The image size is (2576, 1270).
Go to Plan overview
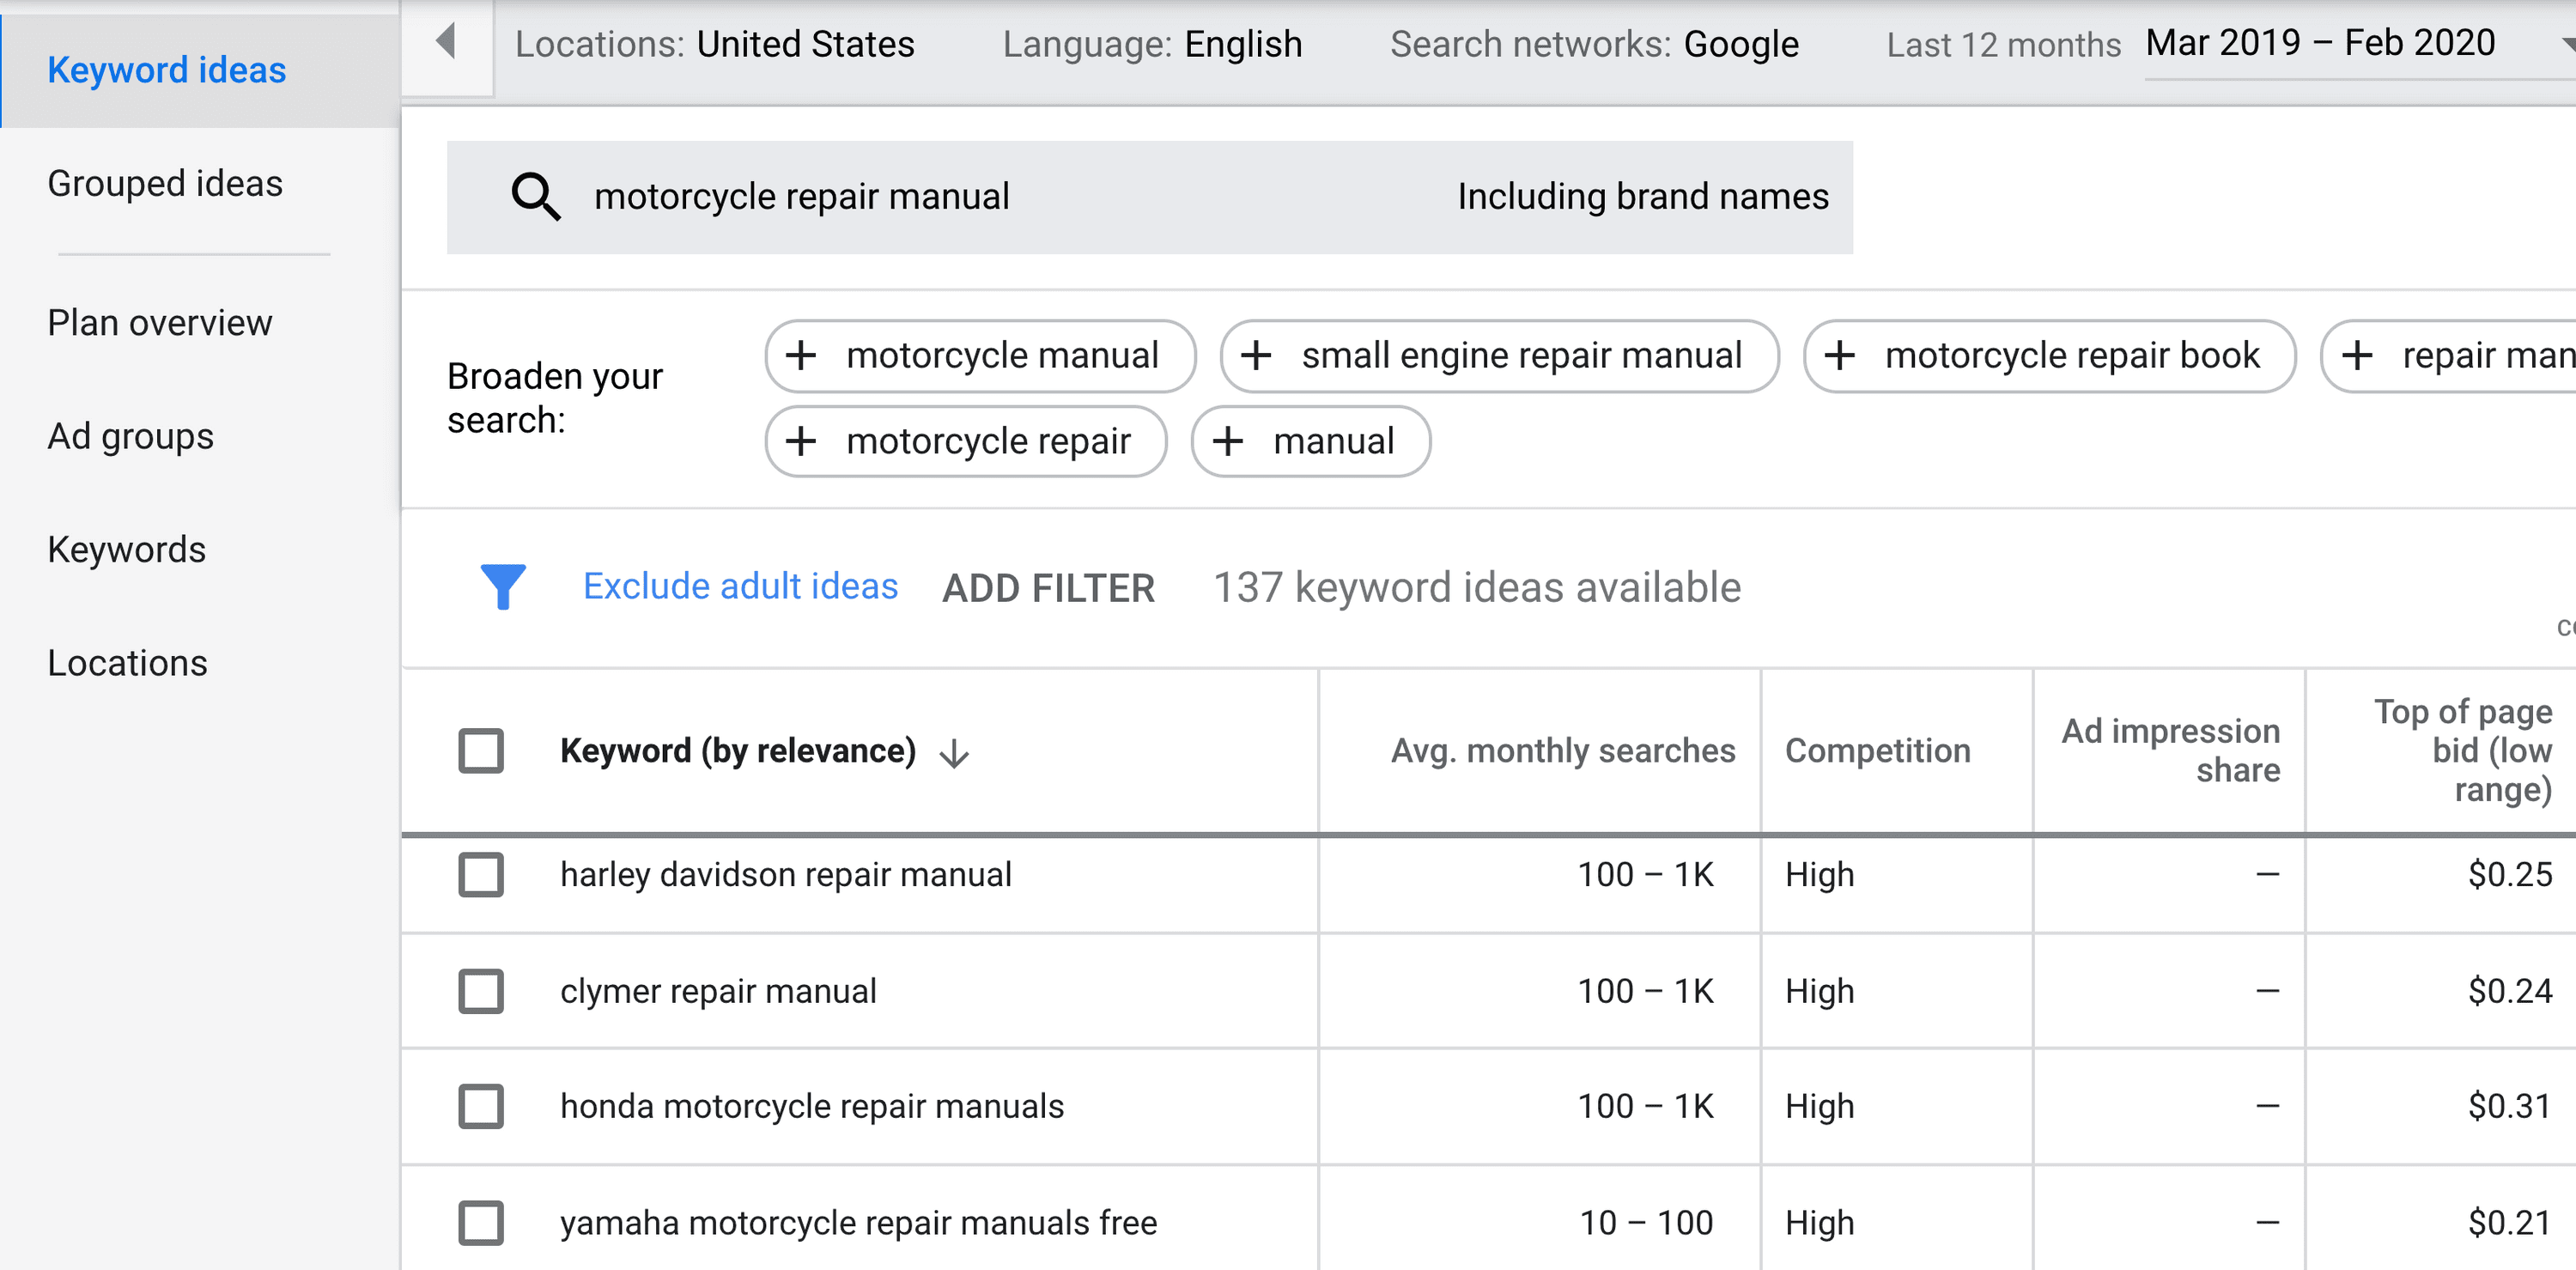tap(160, 323)
